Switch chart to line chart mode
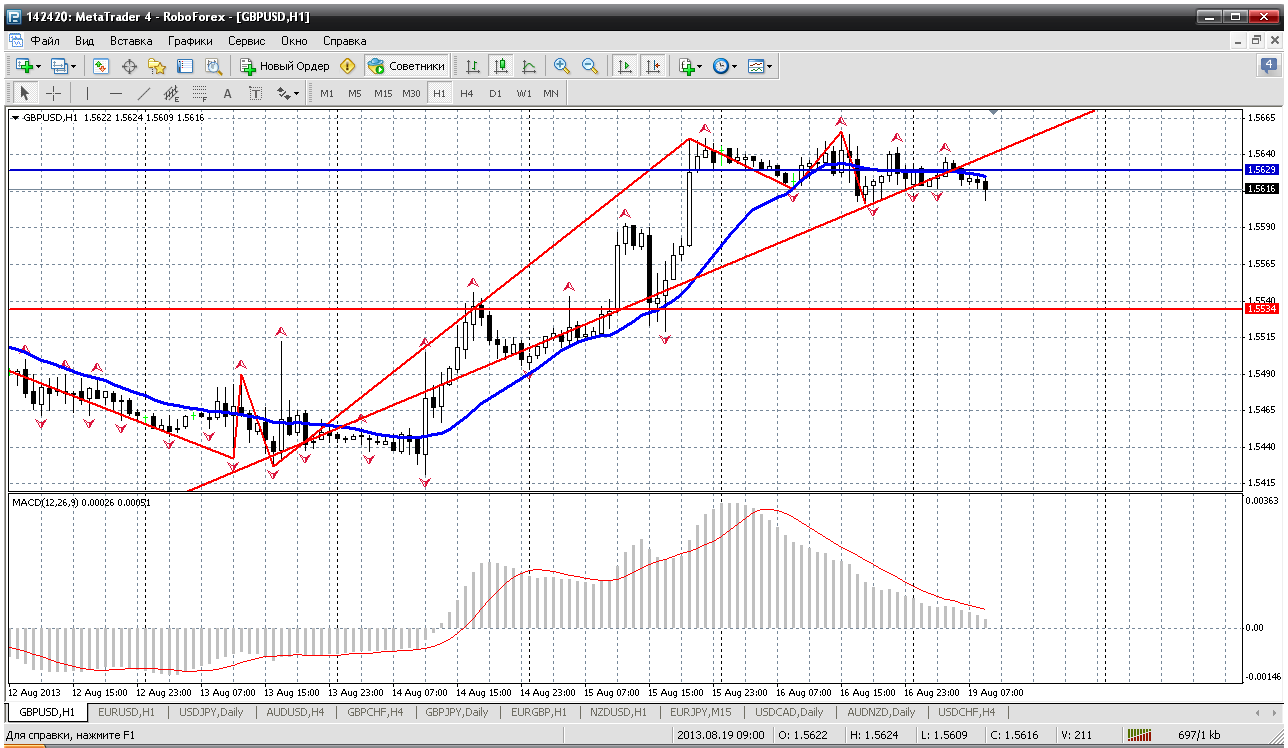The height and width of the screenshot is (748, 1288). [529, 66]
